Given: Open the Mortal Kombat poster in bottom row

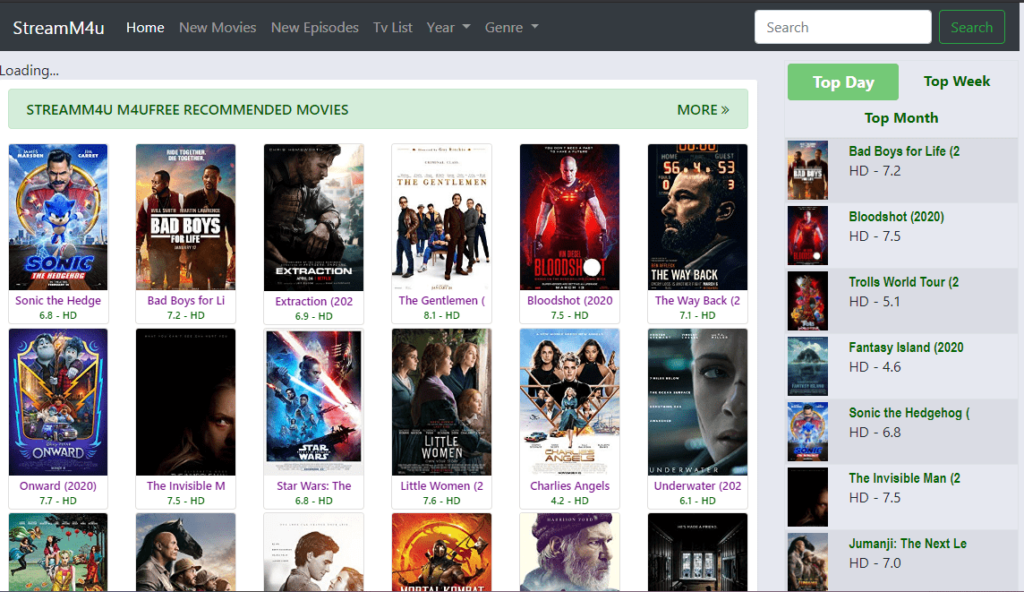Looking at the screenshot, I should 441,552.
